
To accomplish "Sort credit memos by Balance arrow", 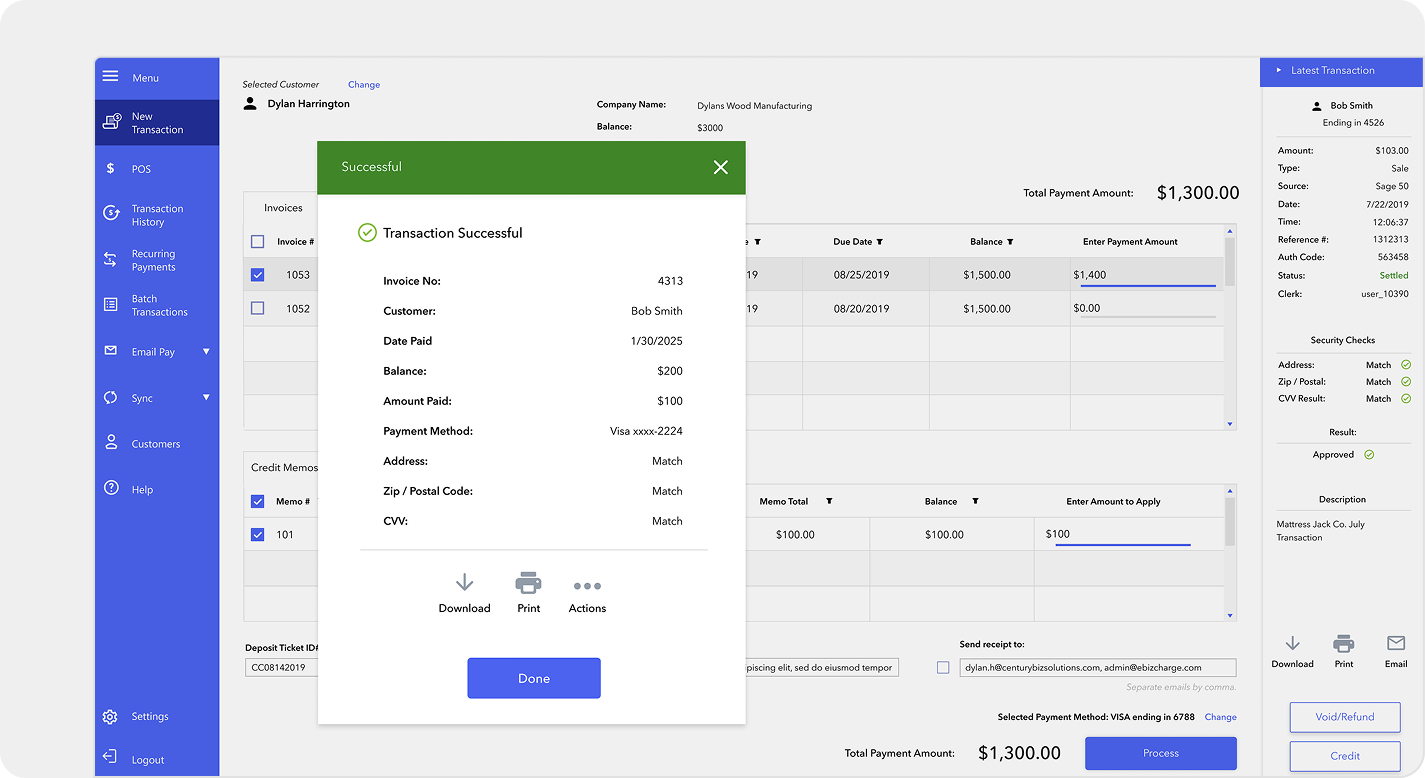I will click(x=975, y=501).
